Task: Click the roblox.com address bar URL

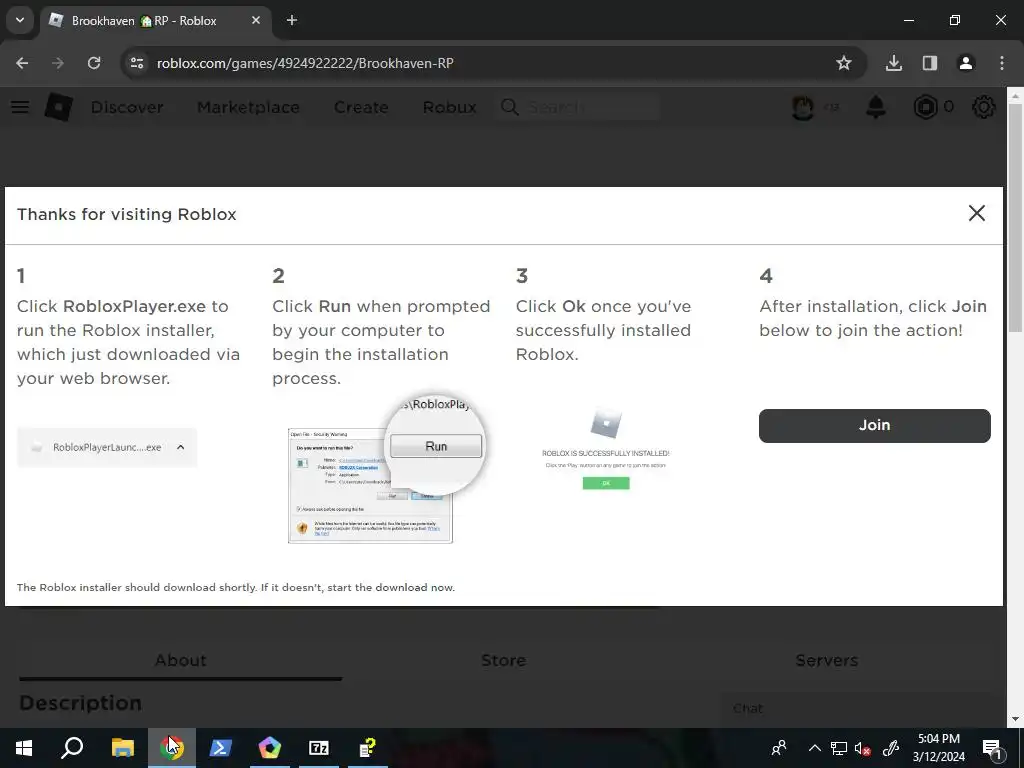Action: click(305, 63)
